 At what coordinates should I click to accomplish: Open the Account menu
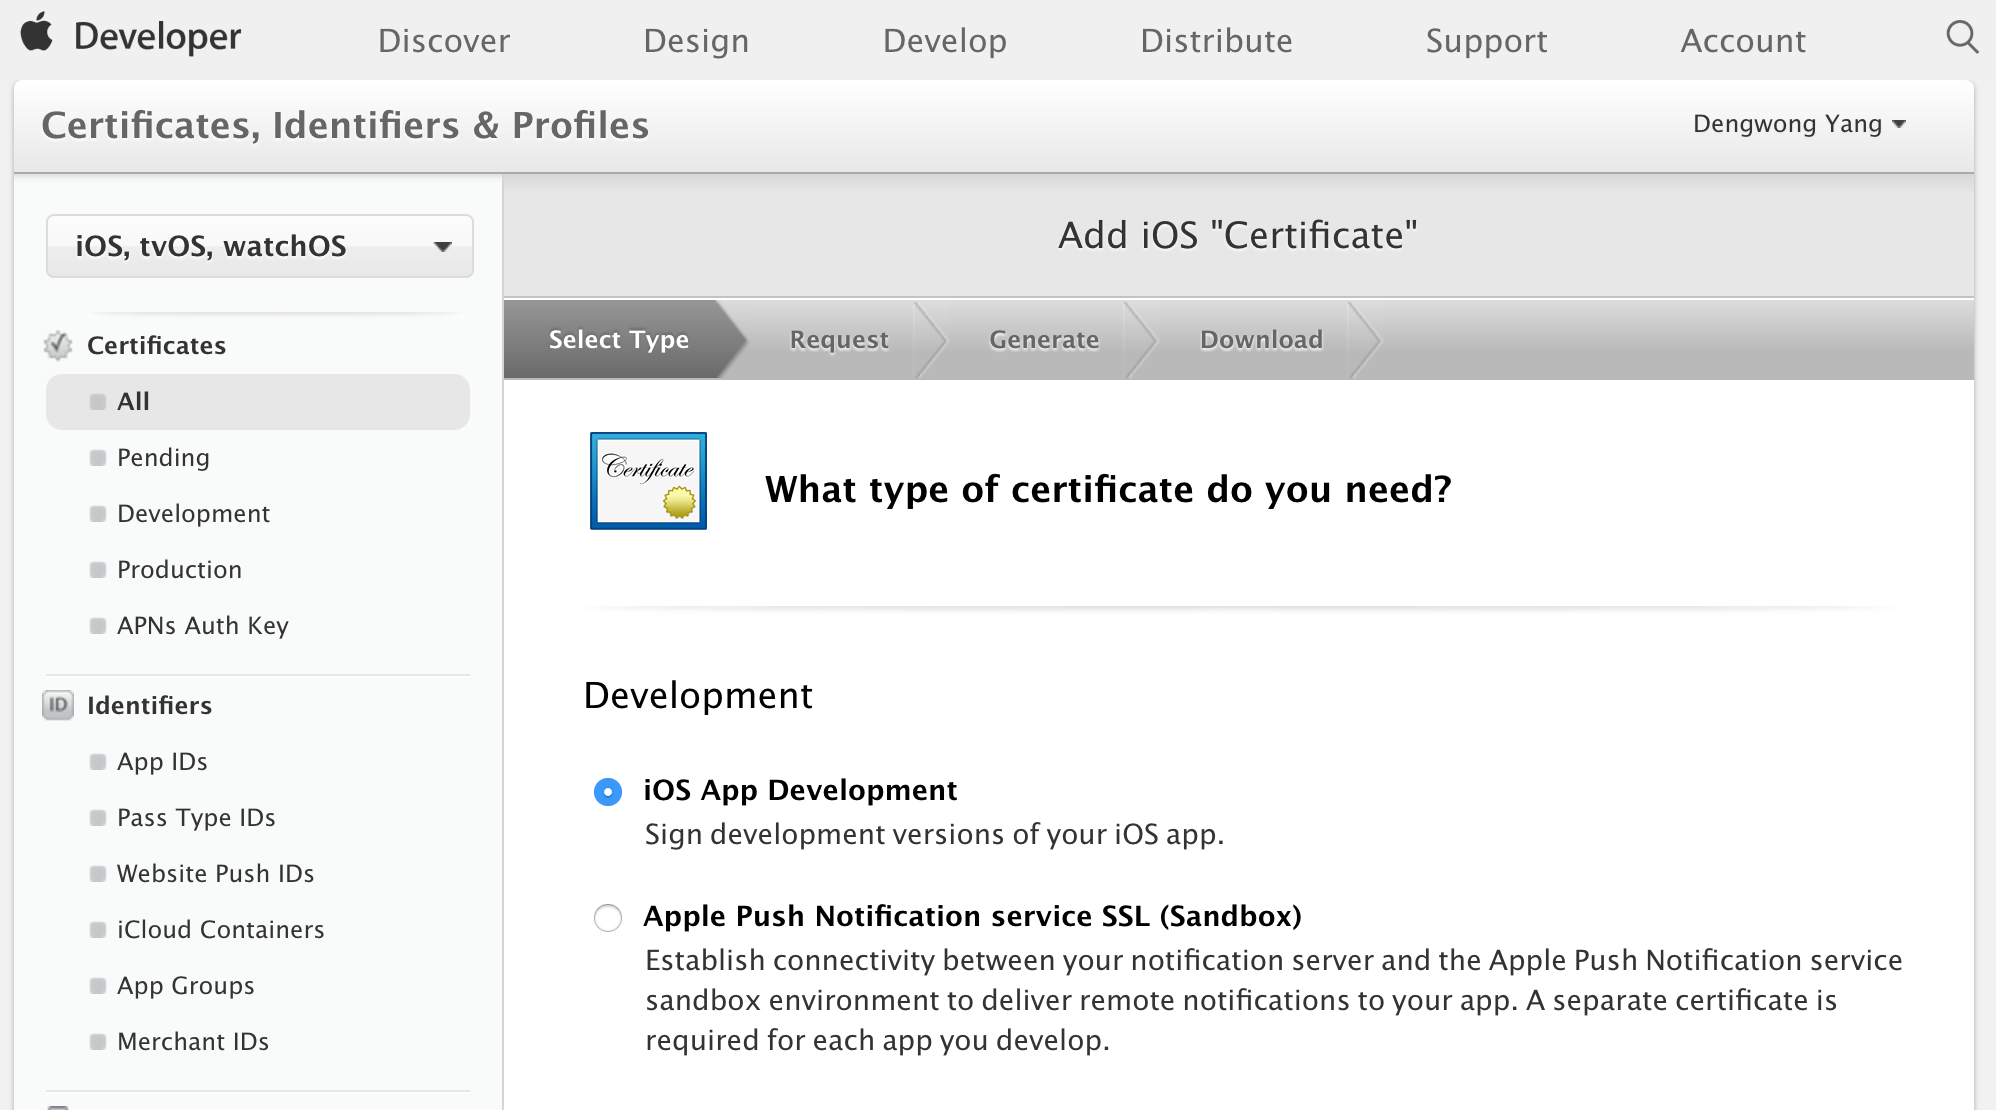click(x=1743, y=40)
